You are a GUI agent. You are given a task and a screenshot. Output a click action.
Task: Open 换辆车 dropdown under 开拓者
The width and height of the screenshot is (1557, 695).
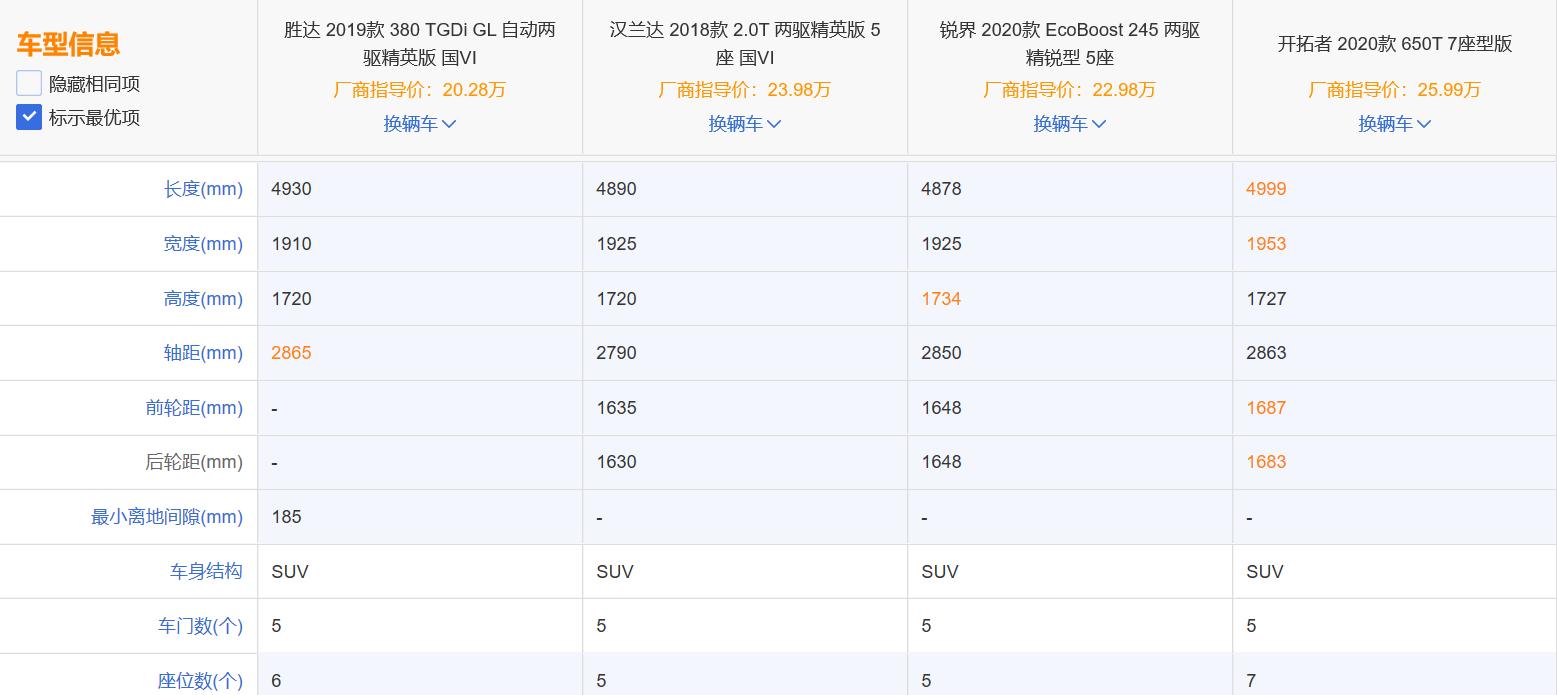(x=1395, y=123)
